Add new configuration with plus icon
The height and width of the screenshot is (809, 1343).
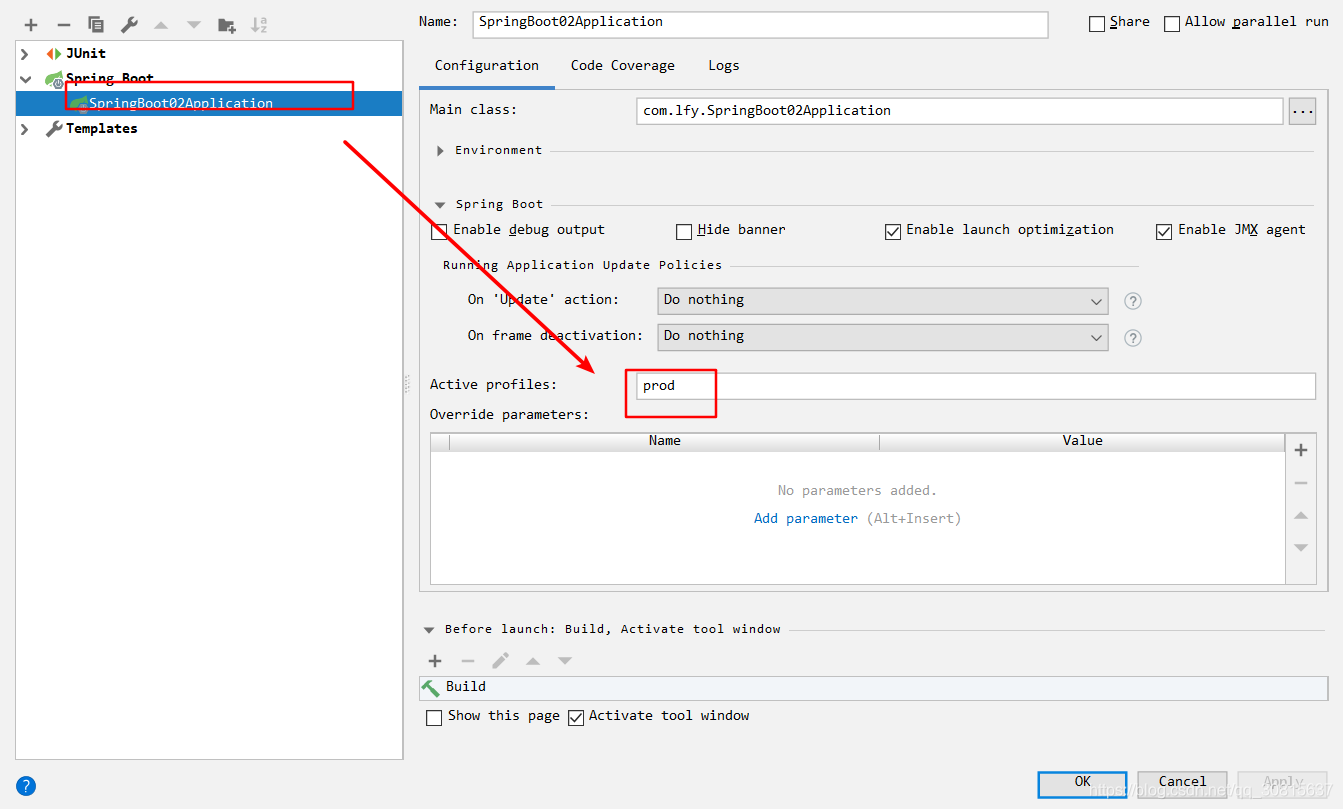coord(31,24)
